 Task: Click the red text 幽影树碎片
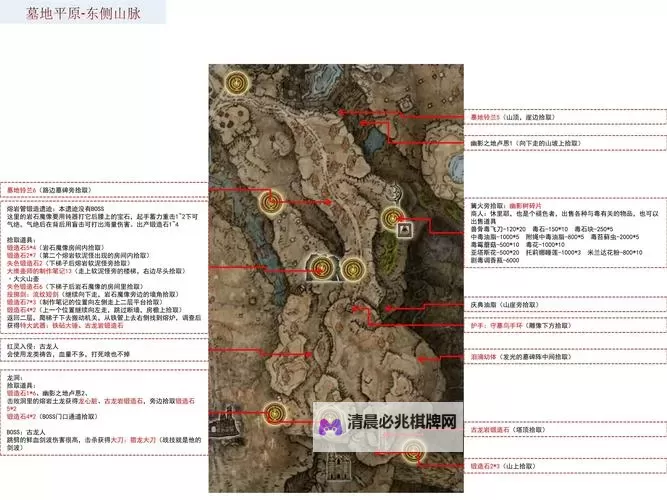(525, 206)
